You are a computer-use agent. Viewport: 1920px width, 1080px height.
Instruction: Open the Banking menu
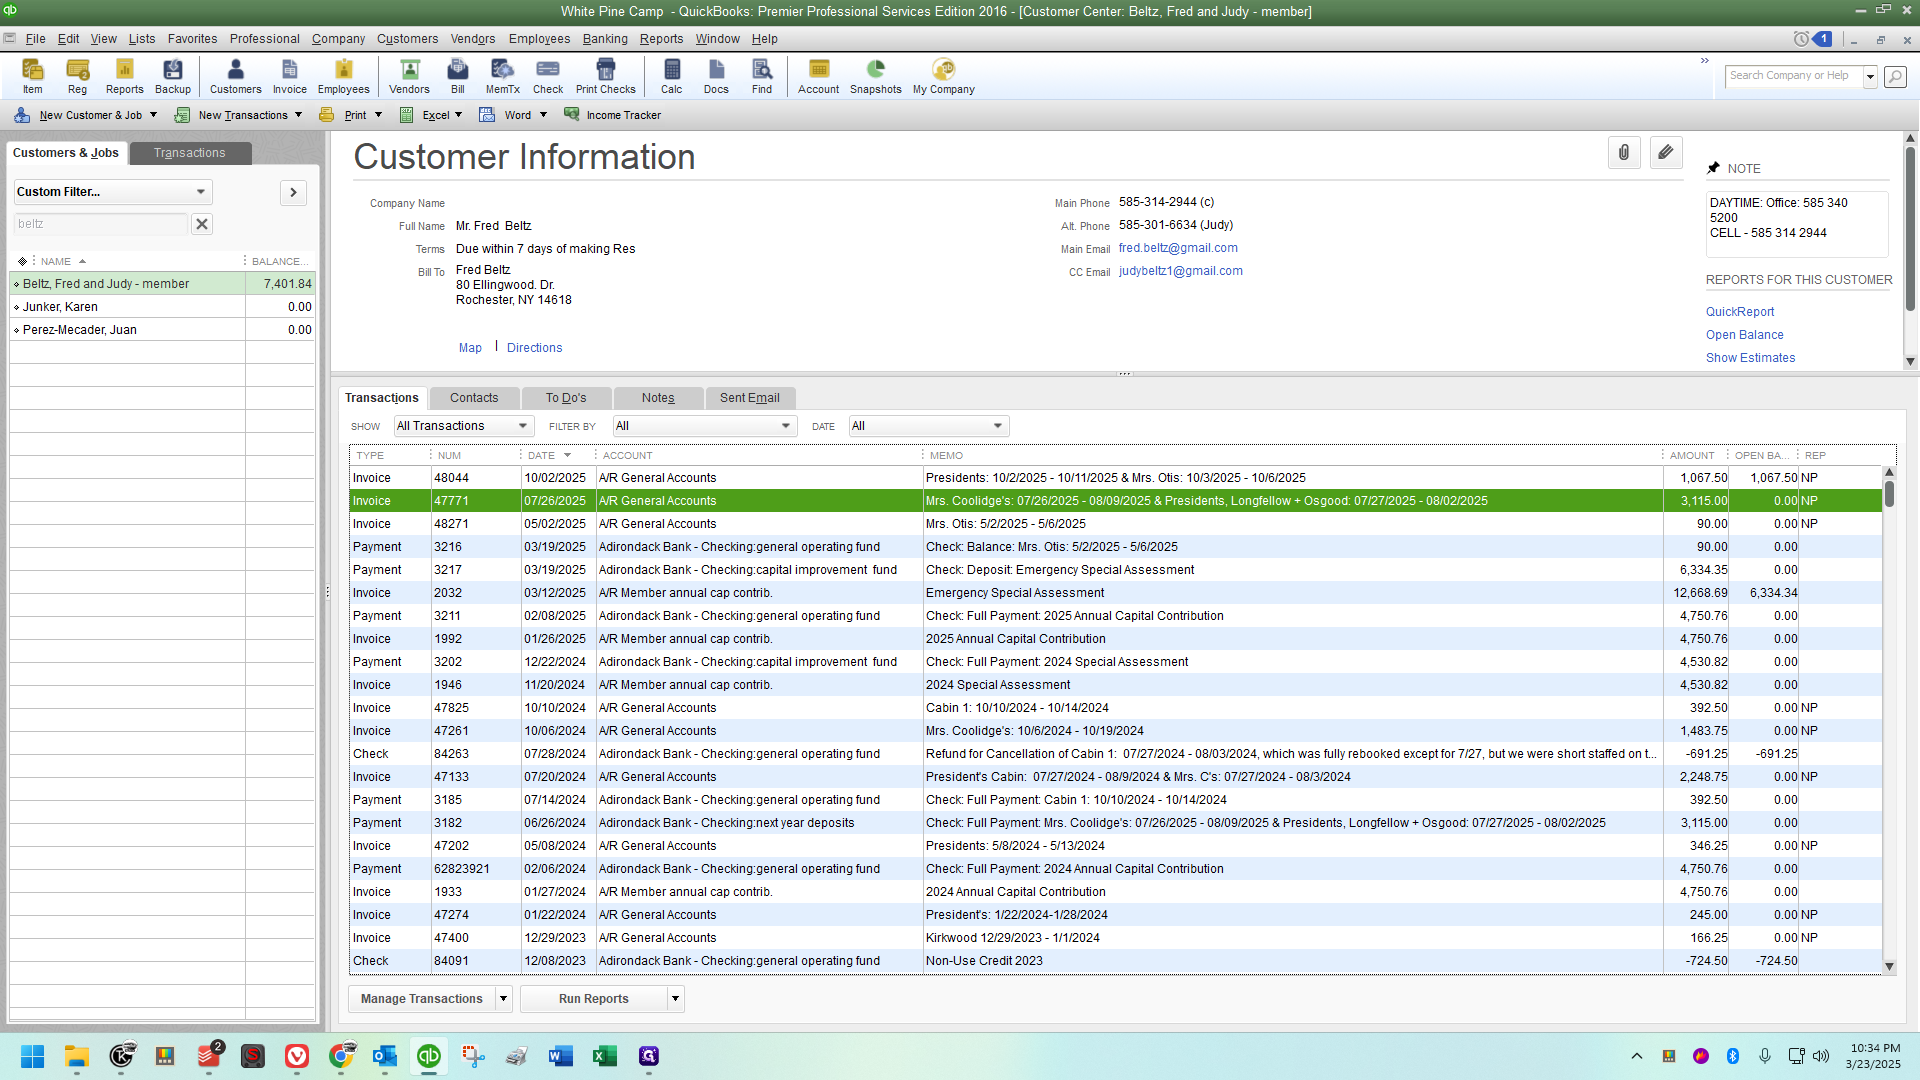(x=605, y=39)
